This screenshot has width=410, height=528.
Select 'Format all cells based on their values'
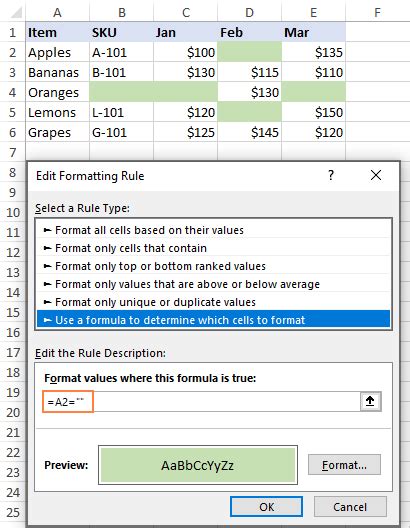click(213, 230)
